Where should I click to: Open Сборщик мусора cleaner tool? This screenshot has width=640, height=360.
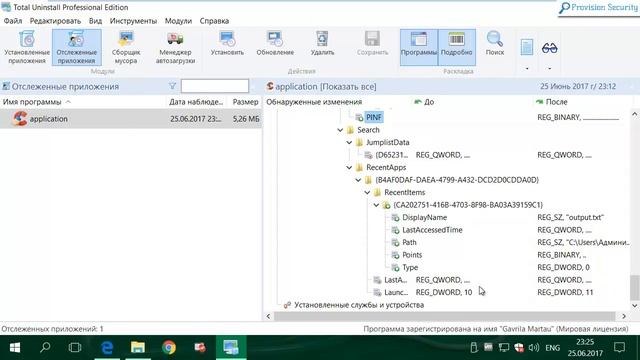click(126, 47)
